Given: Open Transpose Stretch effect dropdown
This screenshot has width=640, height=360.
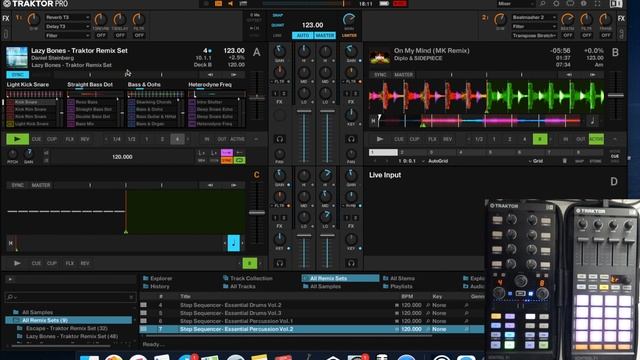Looking at the screenshot, I should click(534, 36).
